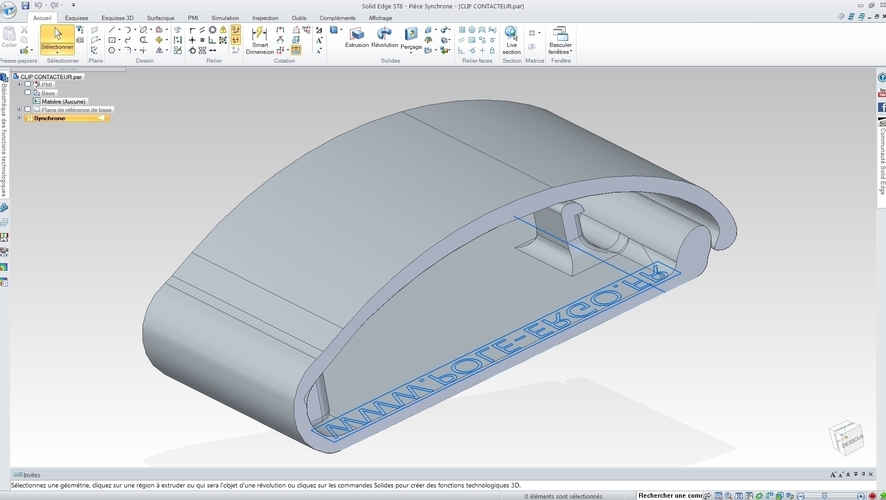Click the Cut scissors icon
Image resolution: width=886 pixels, height=500 pixels.
click(x=24, y=30)
